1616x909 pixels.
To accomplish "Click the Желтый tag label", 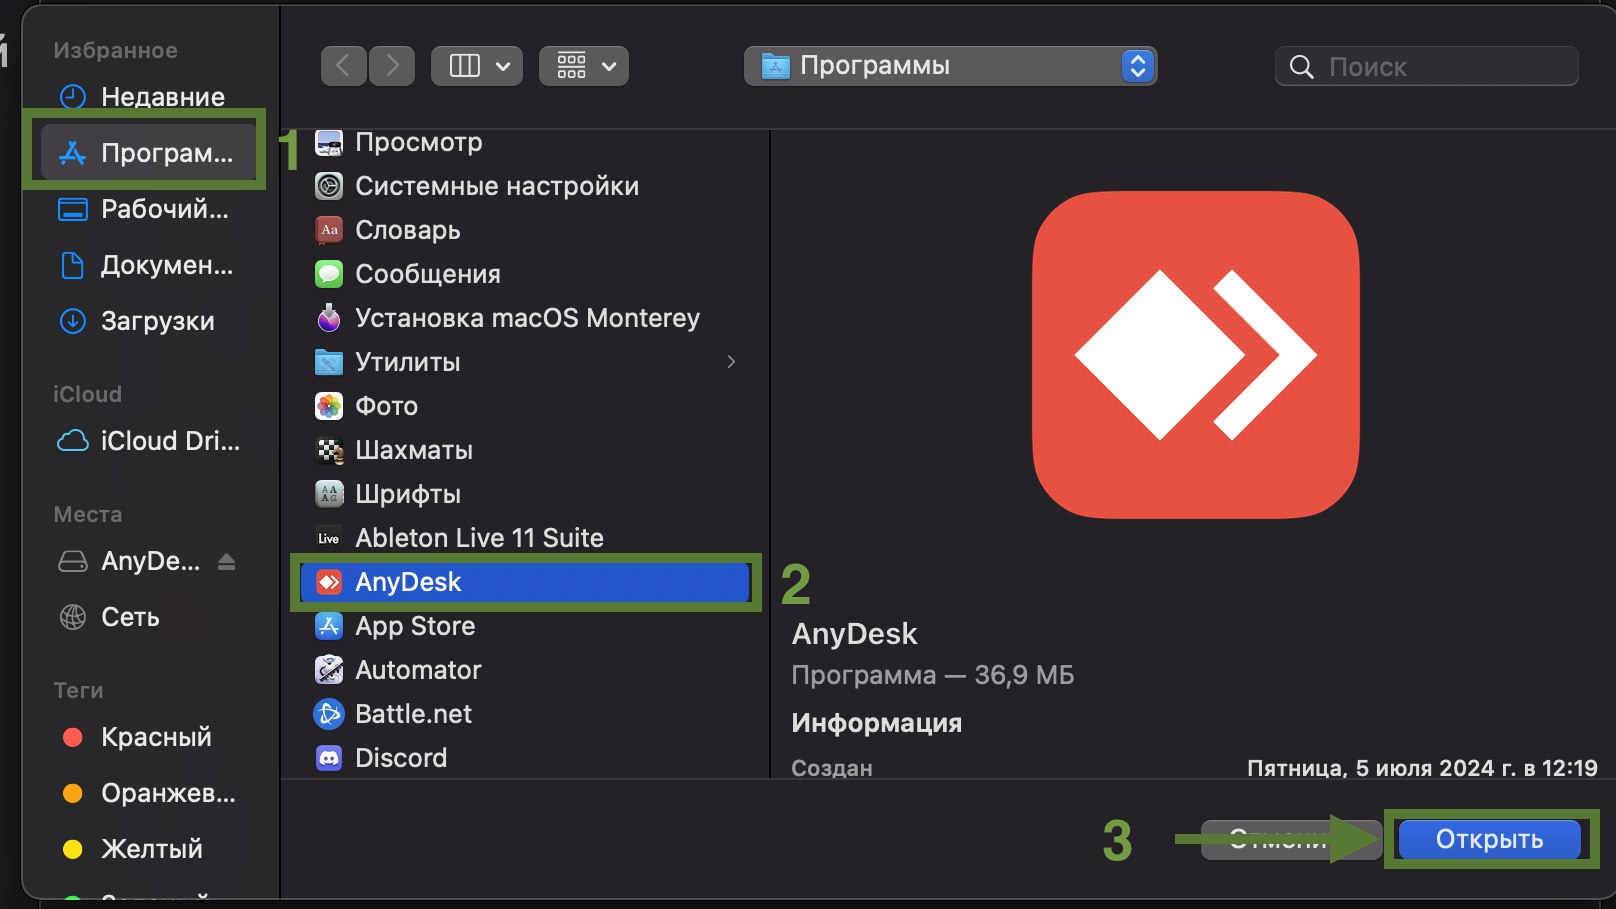I will [152, 849].
